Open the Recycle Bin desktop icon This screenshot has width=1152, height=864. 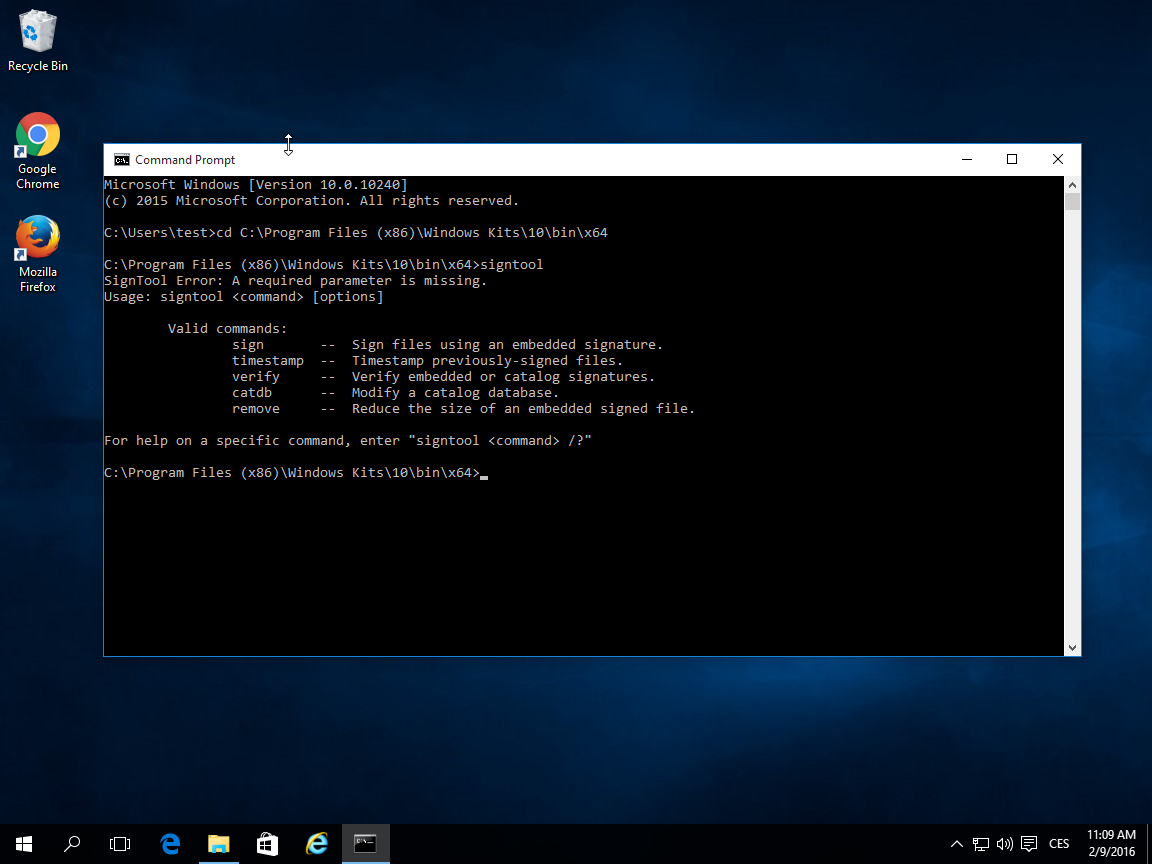(x=37, y=40)
